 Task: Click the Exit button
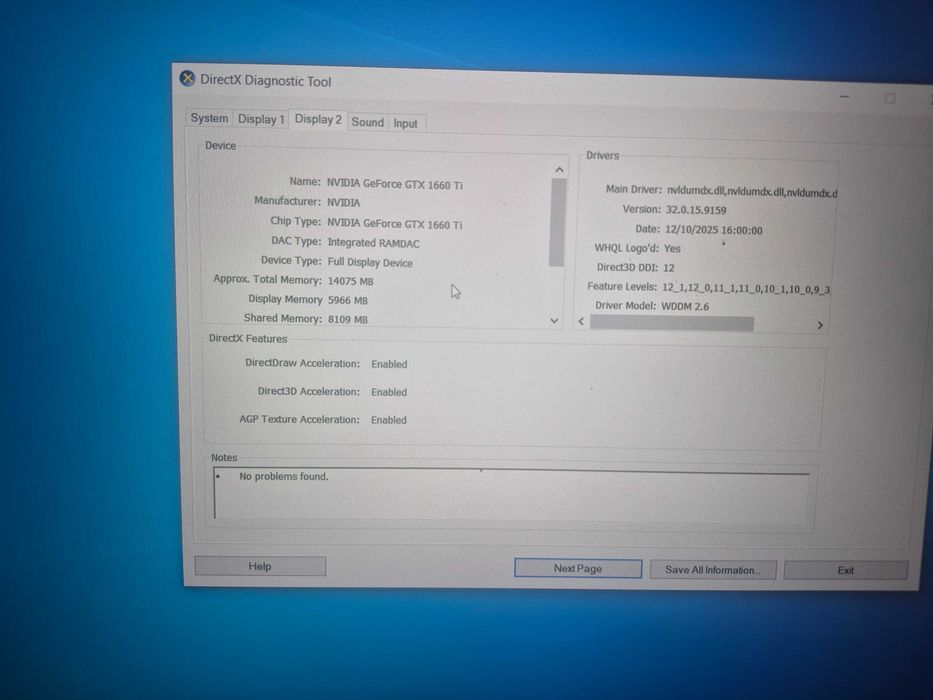click(846, 570)
